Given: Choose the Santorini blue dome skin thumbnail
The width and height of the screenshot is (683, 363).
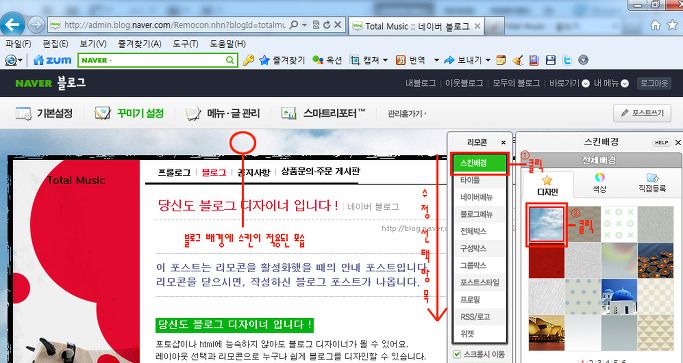Looking at the screenshot, I should [x=619, y=297].
